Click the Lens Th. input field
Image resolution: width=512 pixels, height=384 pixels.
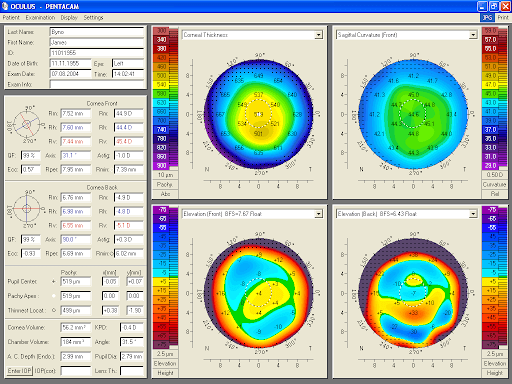[x=132, y=371]
